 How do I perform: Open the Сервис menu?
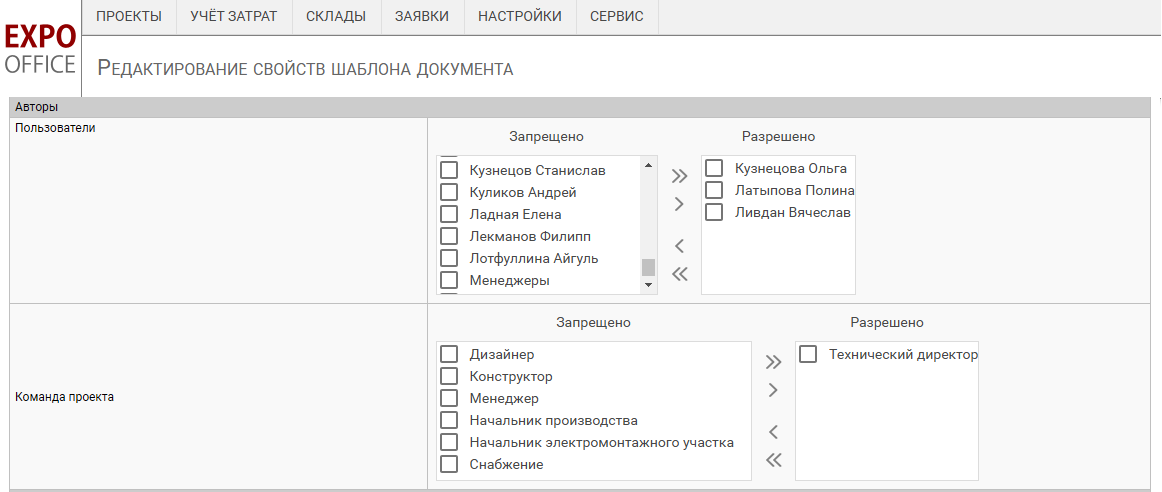(617, 16)
